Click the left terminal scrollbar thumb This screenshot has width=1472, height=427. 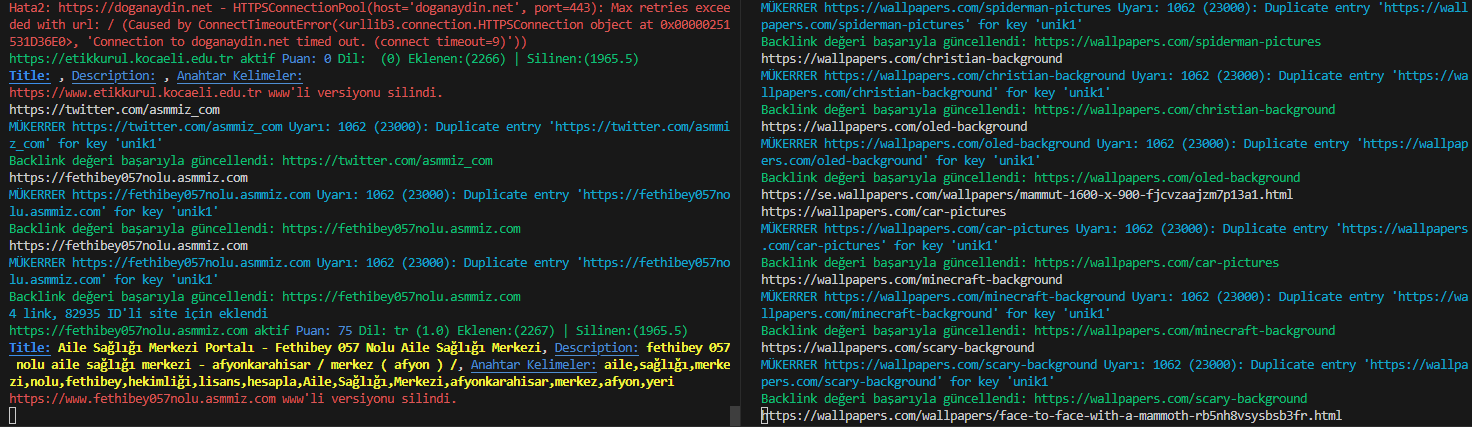[734, 415]
